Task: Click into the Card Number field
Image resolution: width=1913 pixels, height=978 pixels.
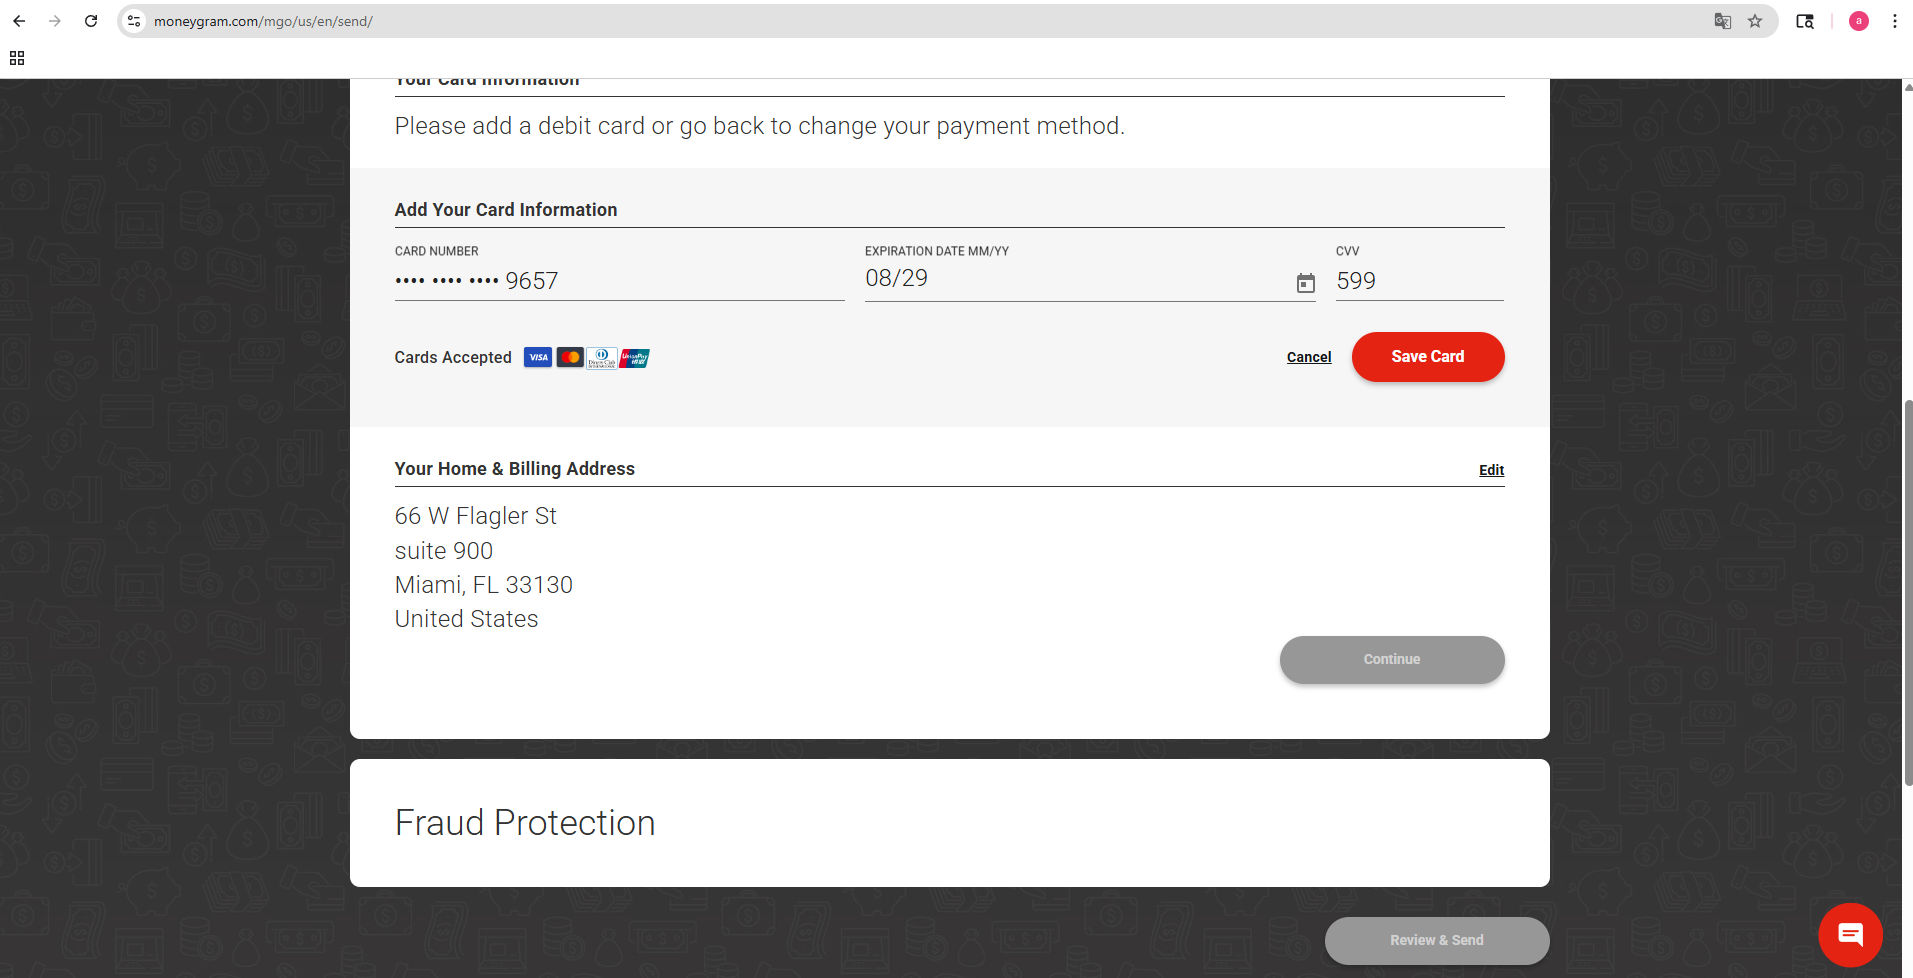Action: click(618, 281)
